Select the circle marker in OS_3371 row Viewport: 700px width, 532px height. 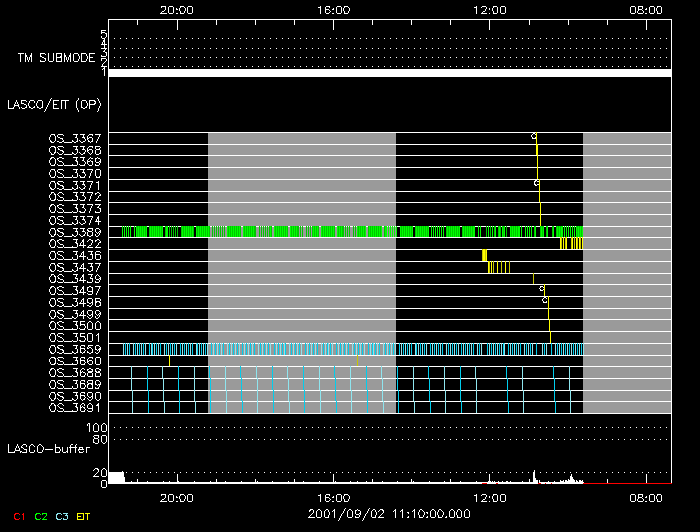pos(536,184)
